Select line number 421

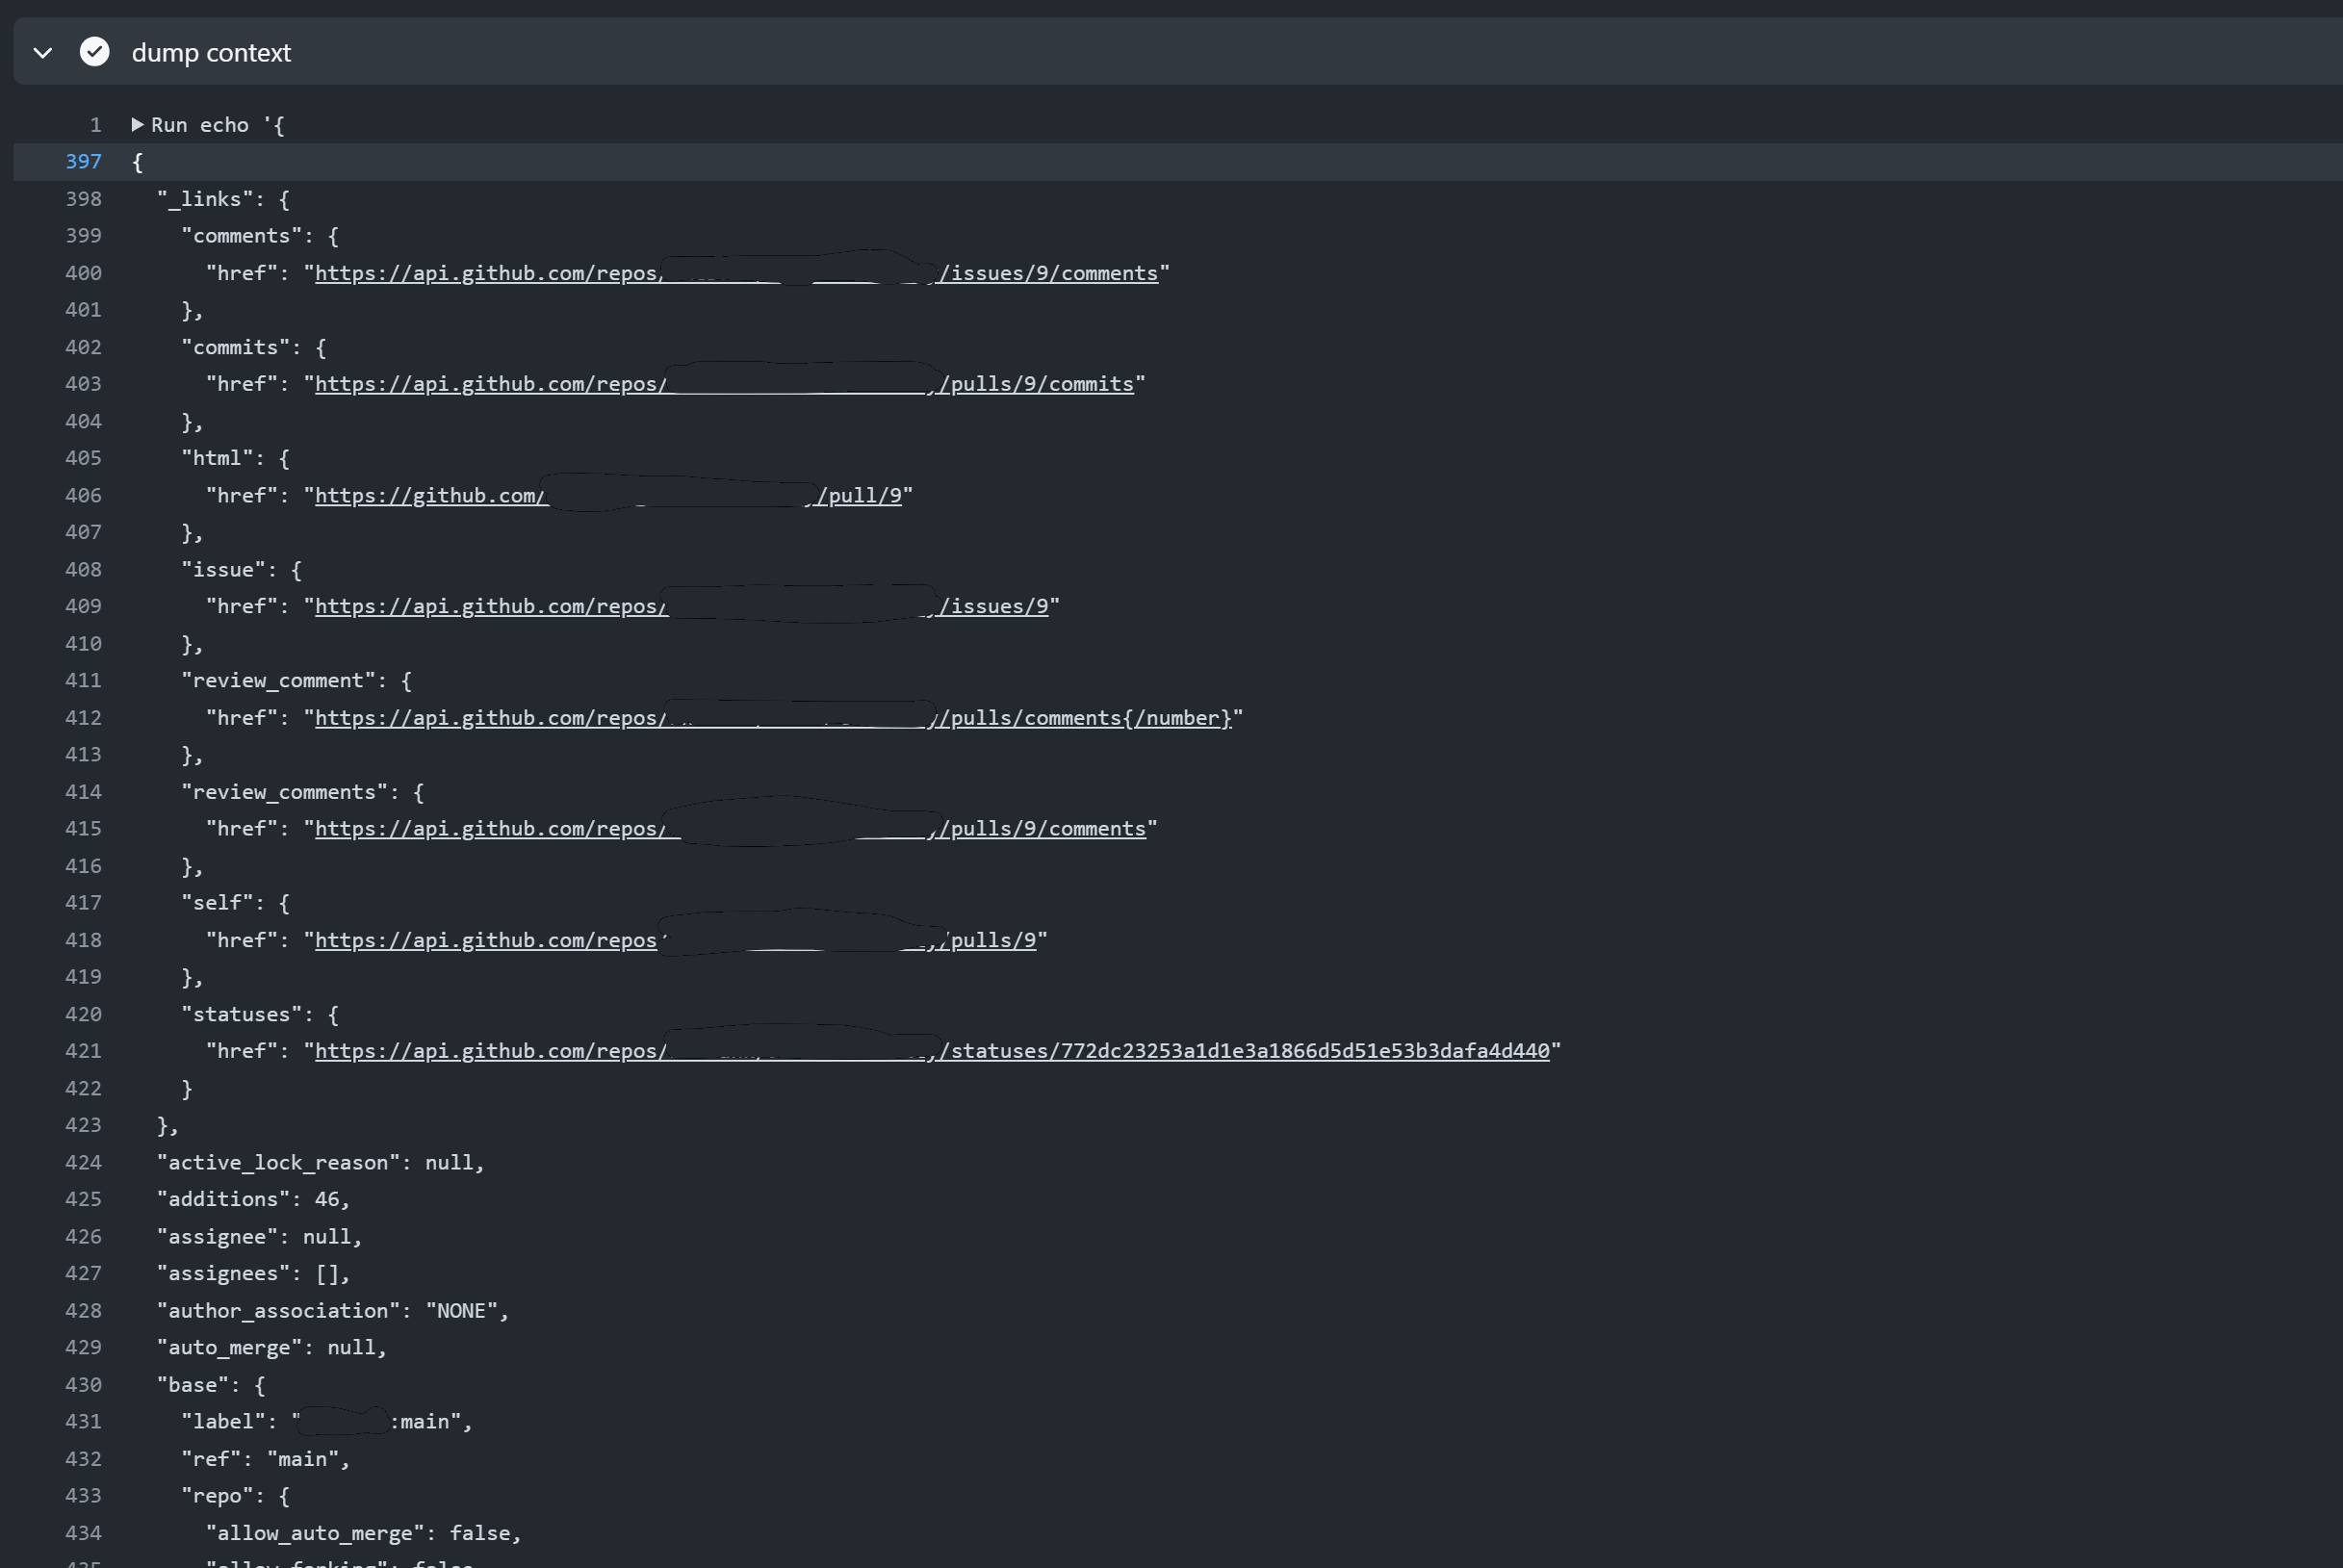click(83, 1050)
